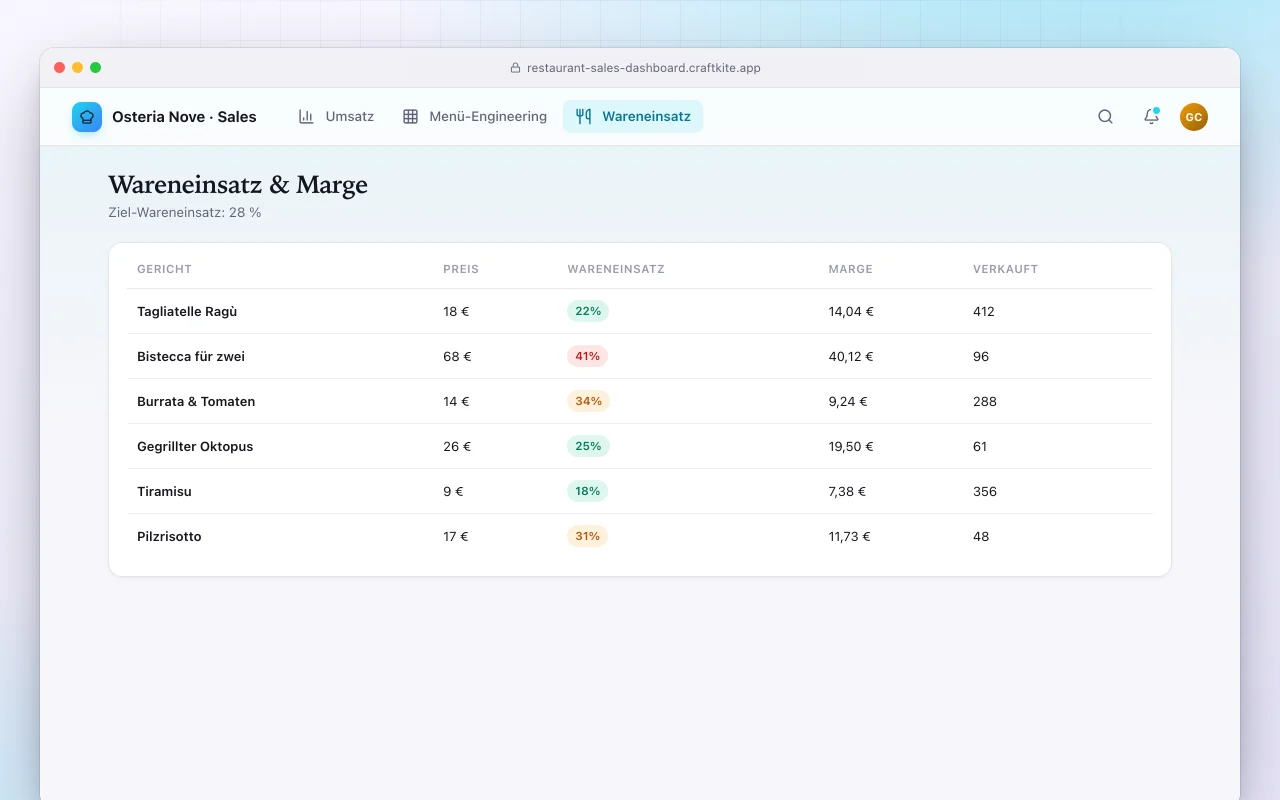Click the lock icon in address bar
This screenshot has height=800, width=1280.
point(516,68)
